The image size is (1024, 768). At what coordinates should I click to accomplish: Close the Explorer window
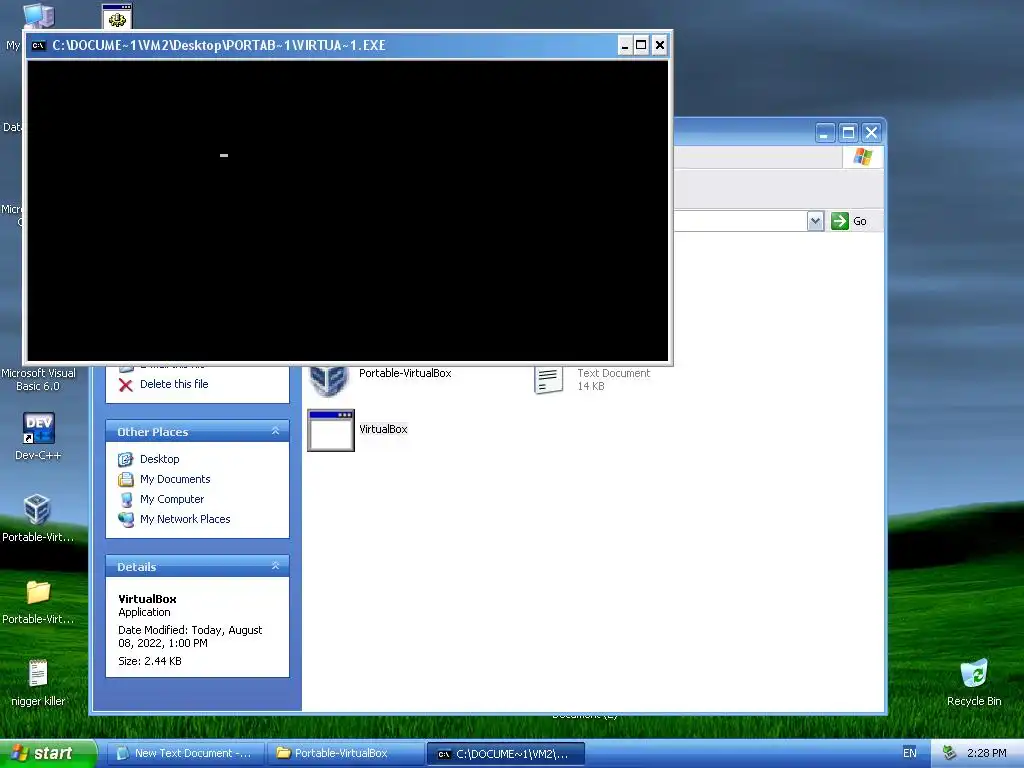tap(872, 133)
